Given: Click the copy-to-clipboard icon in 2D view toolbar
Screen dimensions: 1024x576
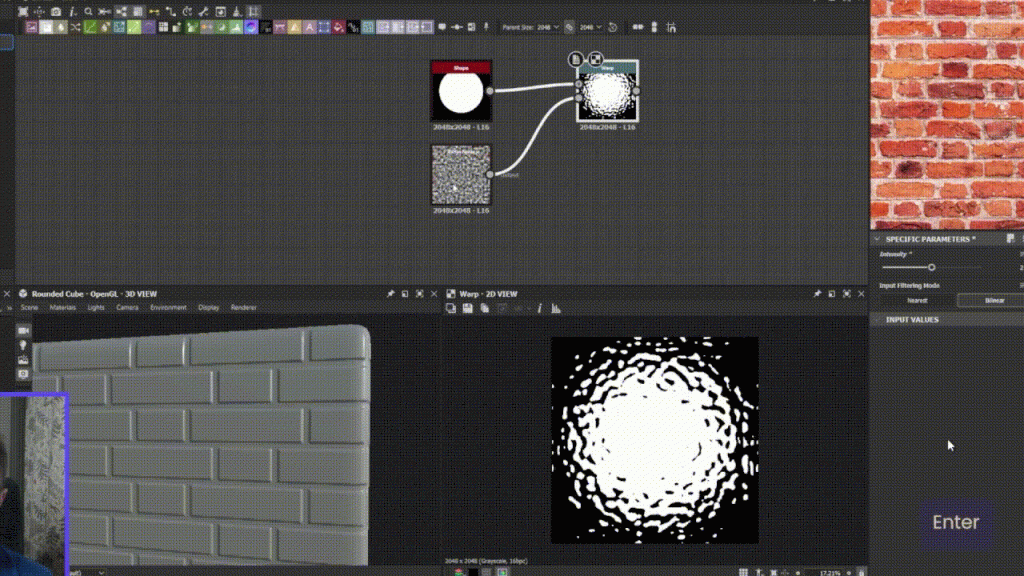Looking at the screenshot, I should tap(485, 308).
